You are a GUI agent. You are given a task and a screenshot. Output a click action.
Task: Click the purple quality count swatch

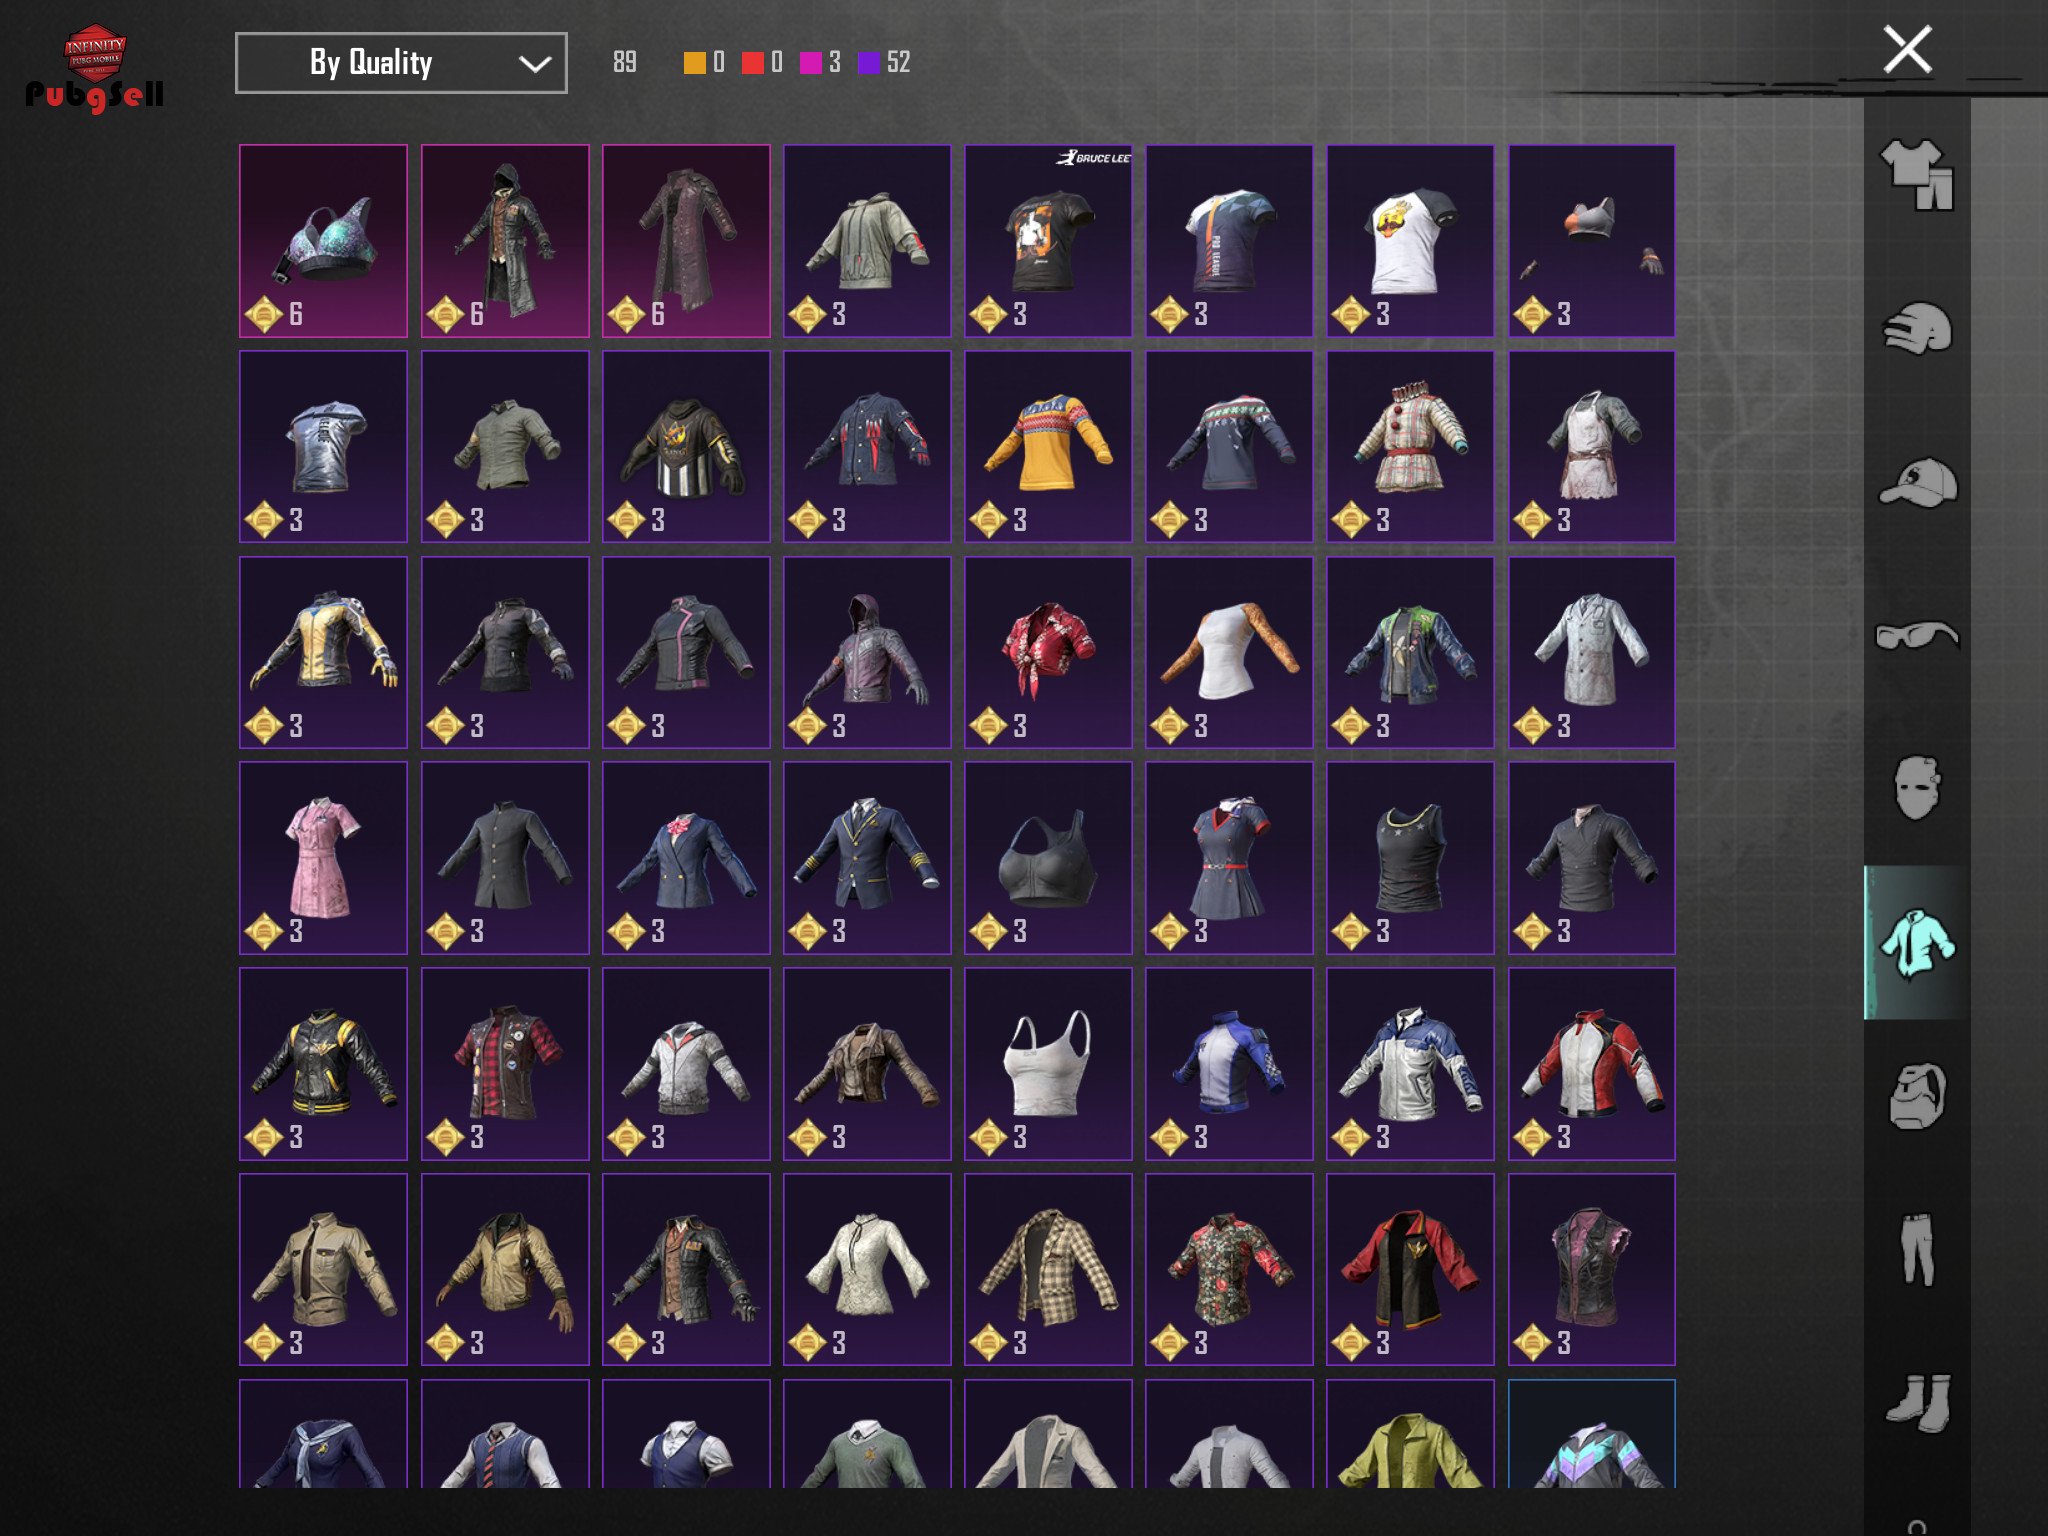tap(868, 63)
